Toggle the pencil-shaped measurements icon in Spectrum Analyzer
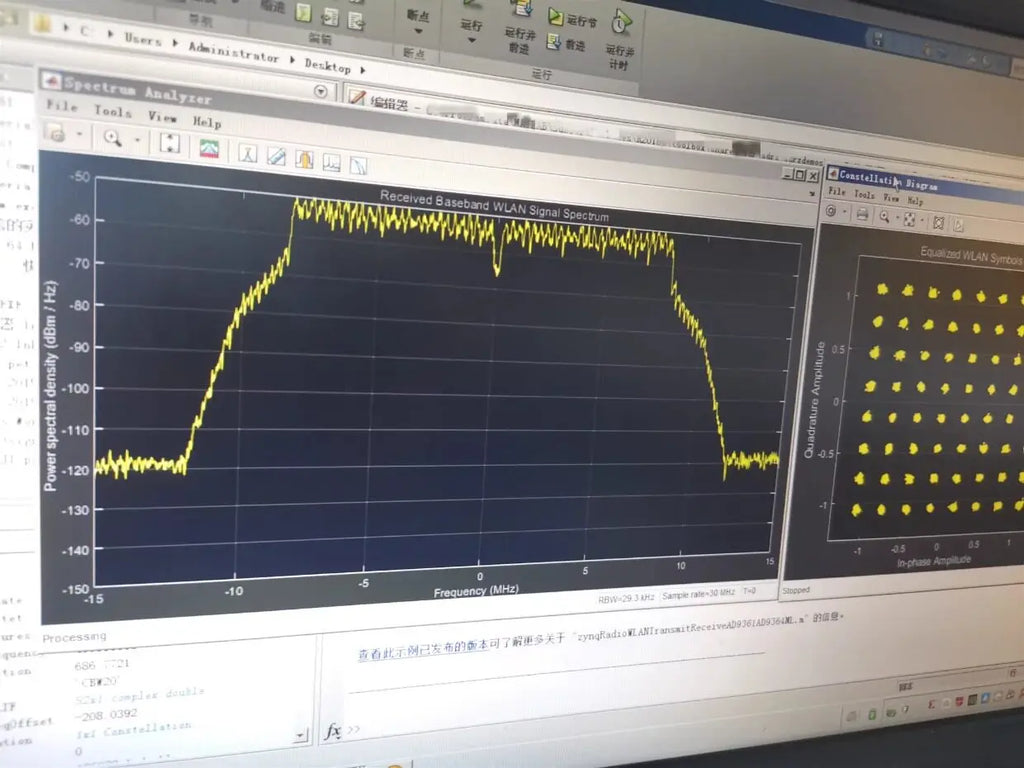The width and height of the screenshot is (1024, 768). 276,157
